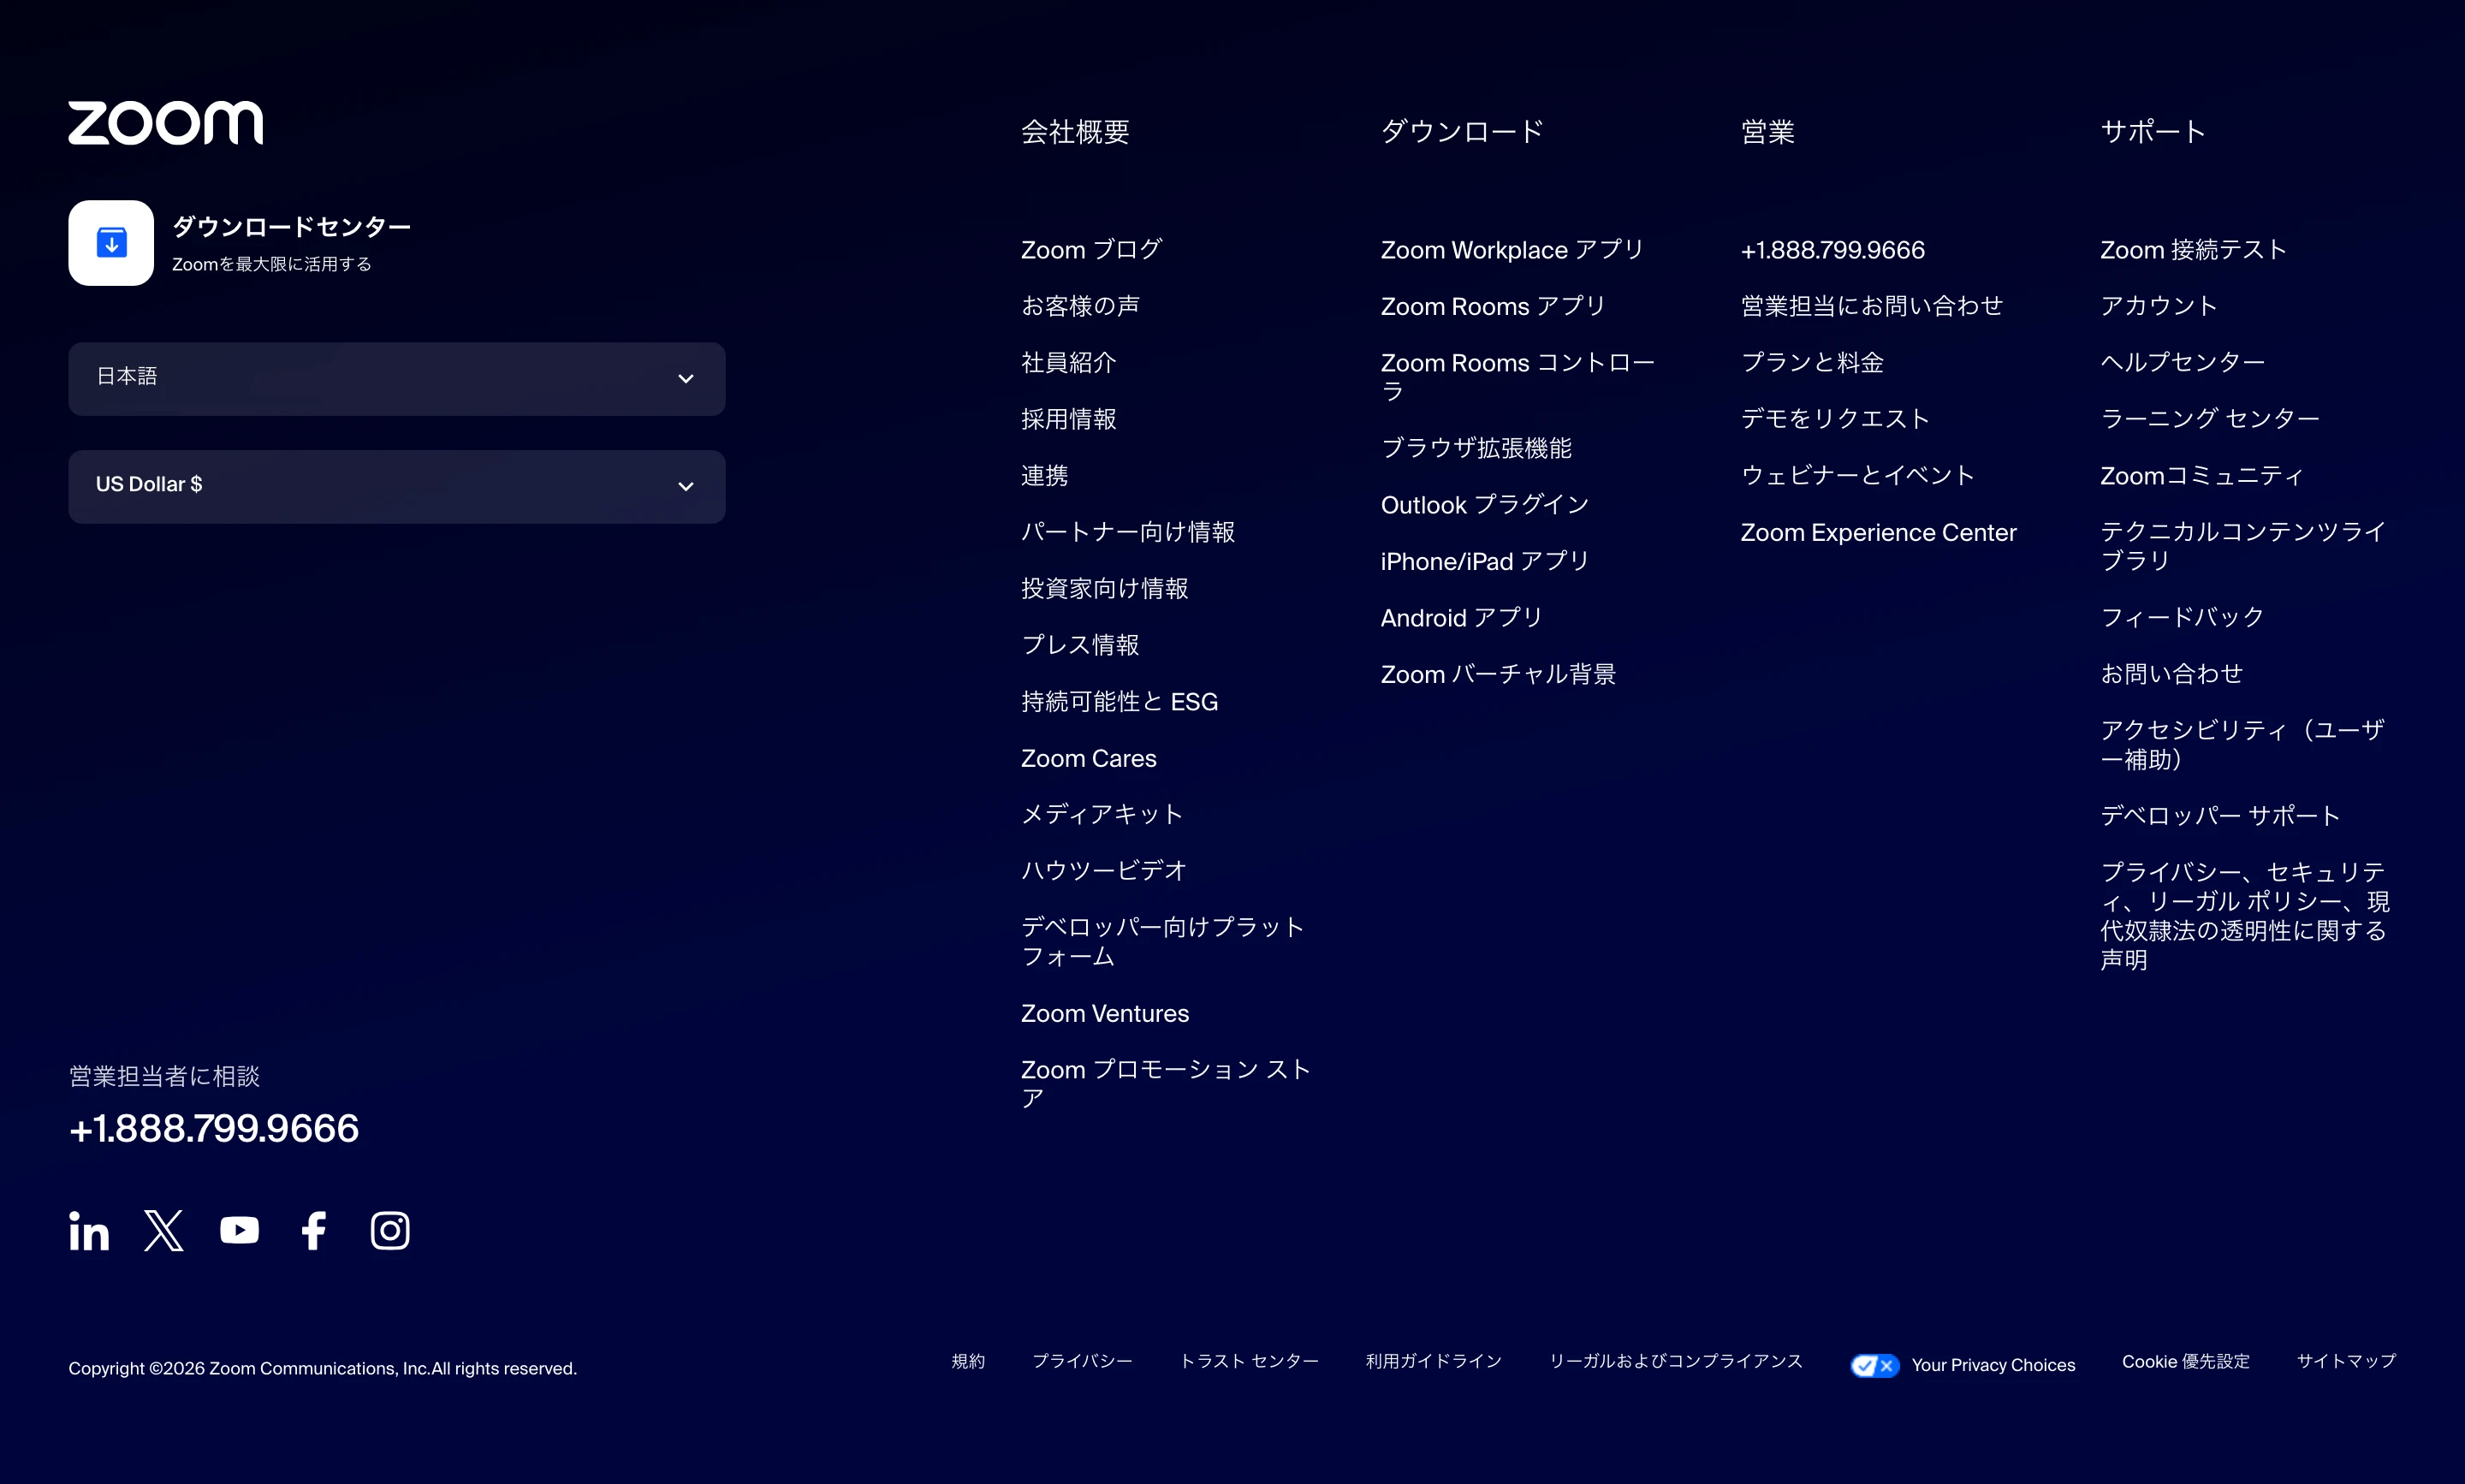Open 連携 link
The image size is (2465, 1484).
pyautogui.click(x=1044, y=475)
